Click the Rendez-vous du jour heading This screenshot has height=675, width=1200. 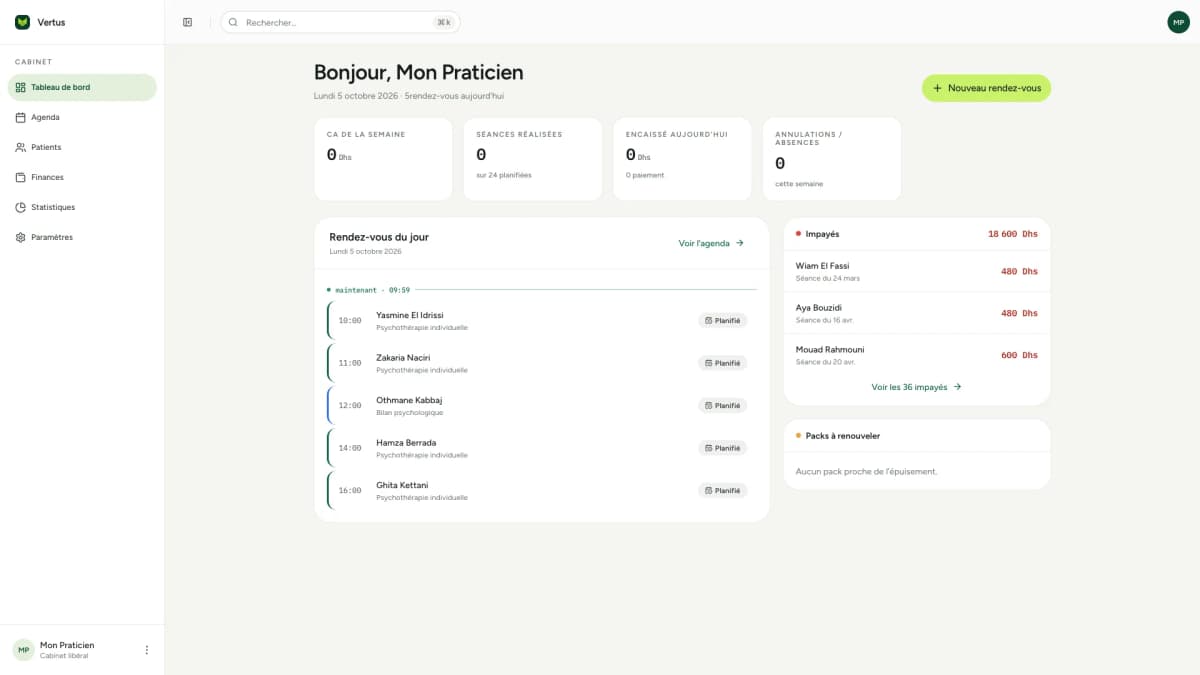coord(379,237)
